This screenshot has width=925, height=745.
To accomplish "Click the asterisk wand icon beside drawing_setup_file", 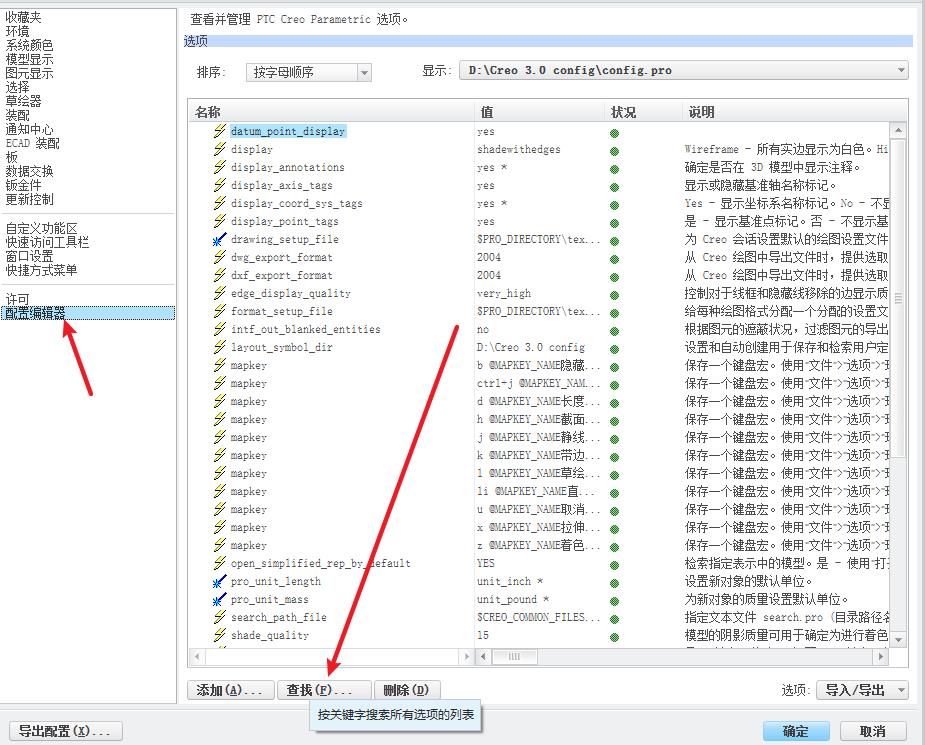I will (219, 239).
